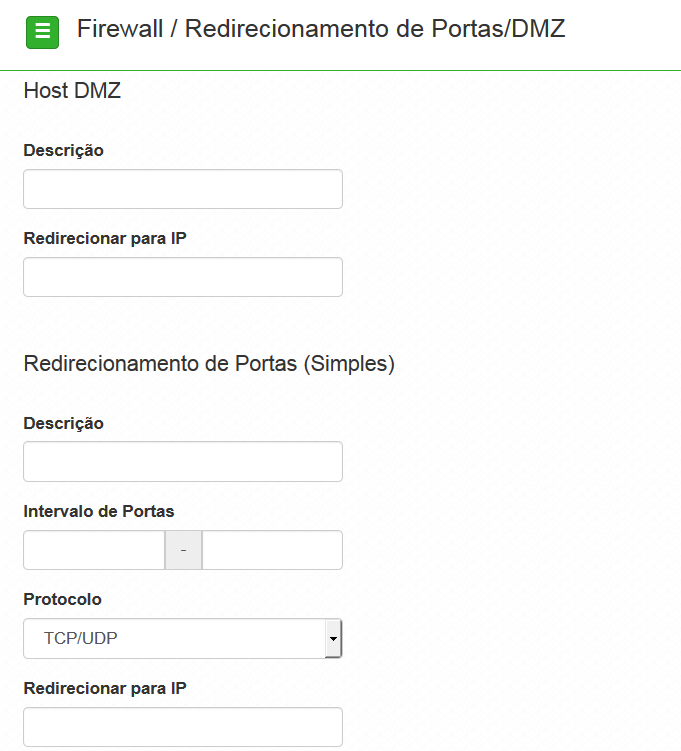Click the Intervalo de Portas label
This screenshot has width=681, height=751.
[x=99, y=511]
